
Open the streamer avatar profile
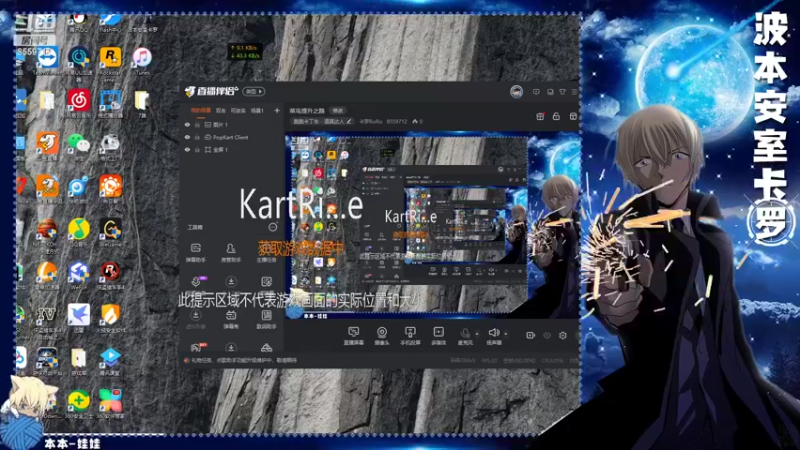tap(516, 92)
